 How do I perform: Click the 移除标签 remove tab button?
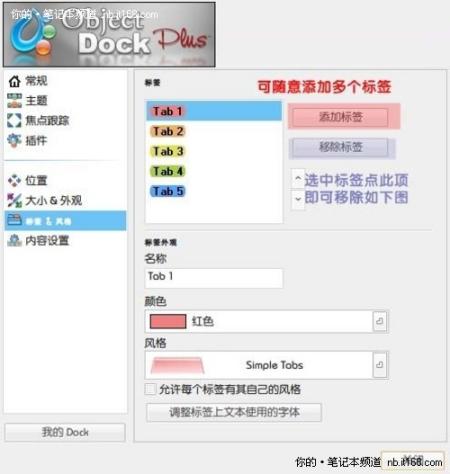pyautogui.click(x=340, y=147)
